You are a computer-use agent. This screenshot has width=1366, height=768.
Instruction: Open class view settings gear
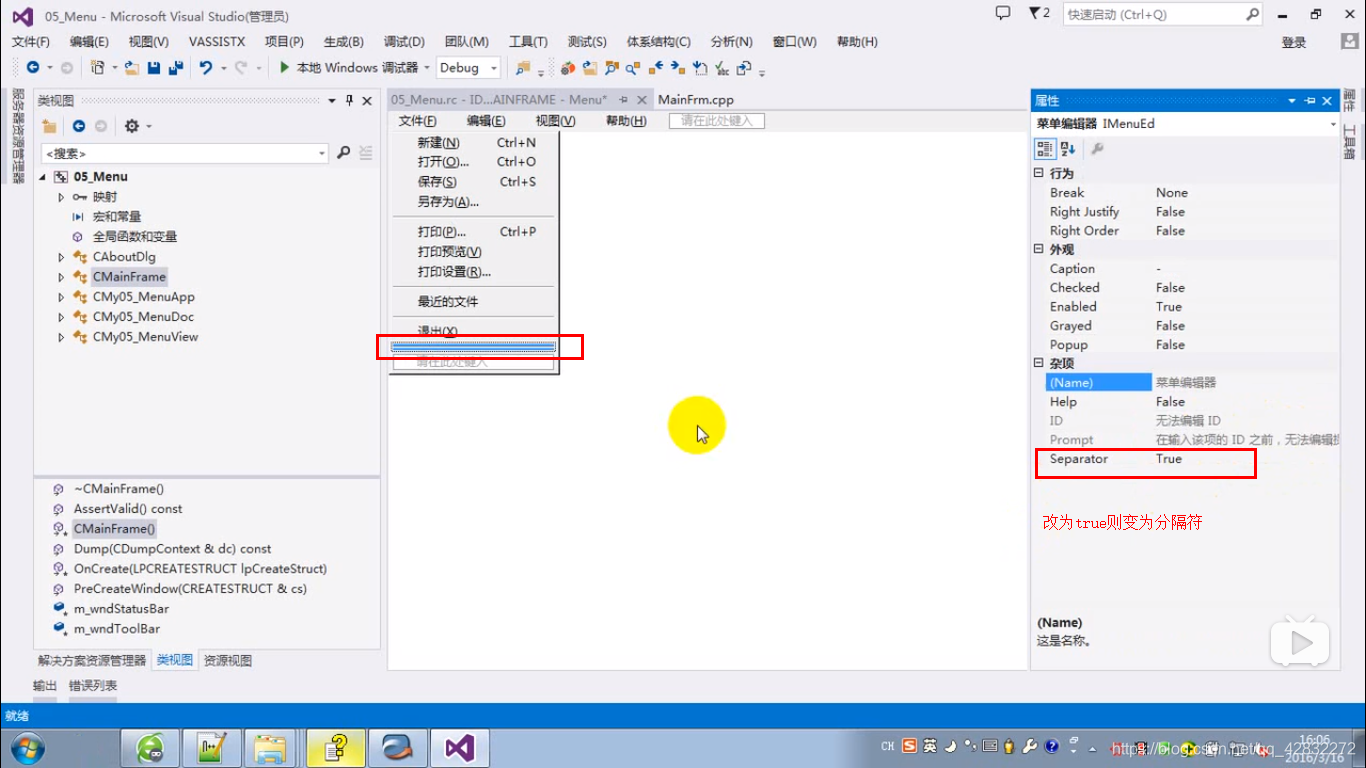pos(132,126)
